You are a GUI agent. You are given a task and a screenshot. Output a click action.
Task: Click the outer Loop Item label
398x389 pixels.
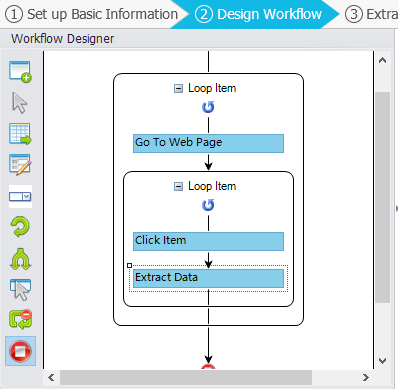[212, 88]
